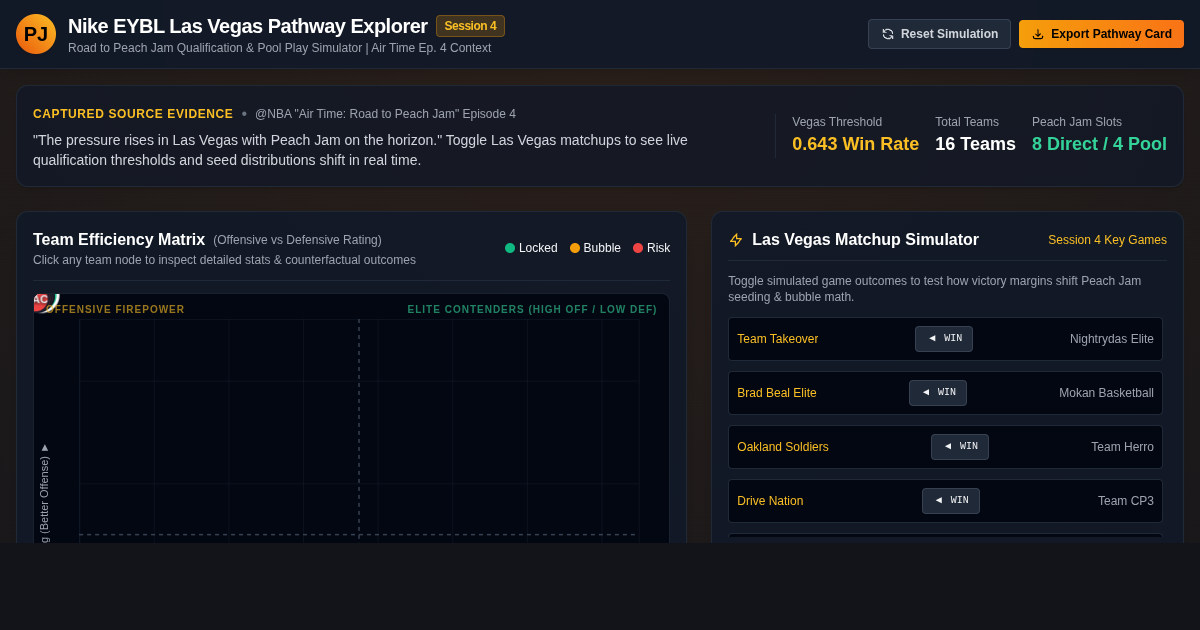Export the Pathway Card

tap(1101, 34)
